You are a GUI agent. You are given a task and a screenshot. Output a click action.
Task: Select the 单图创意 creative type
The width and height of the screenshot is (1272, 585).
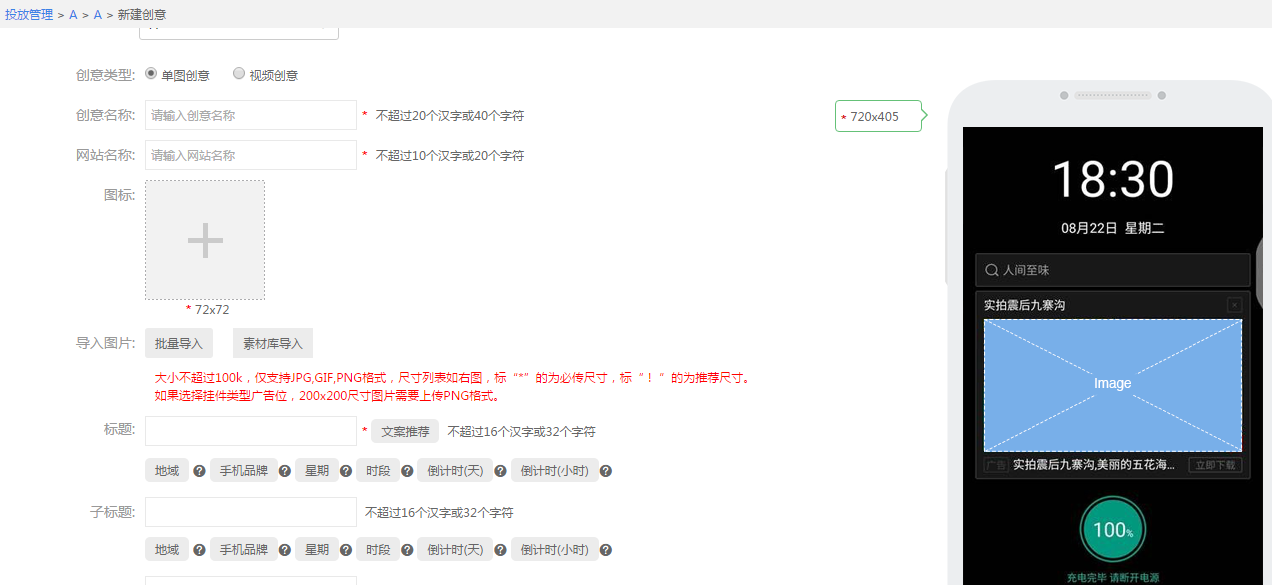point(150,73)
